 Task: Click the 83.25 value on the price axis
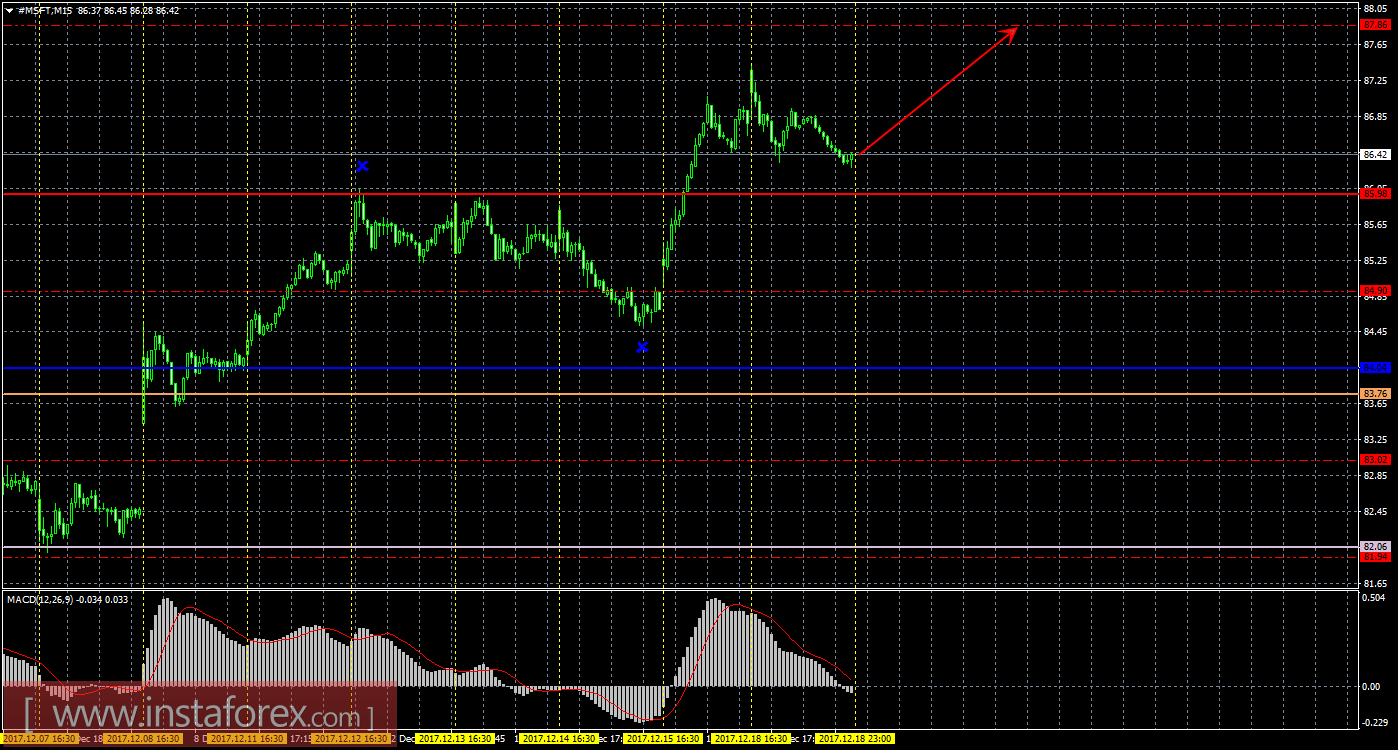coord(1374,439)
